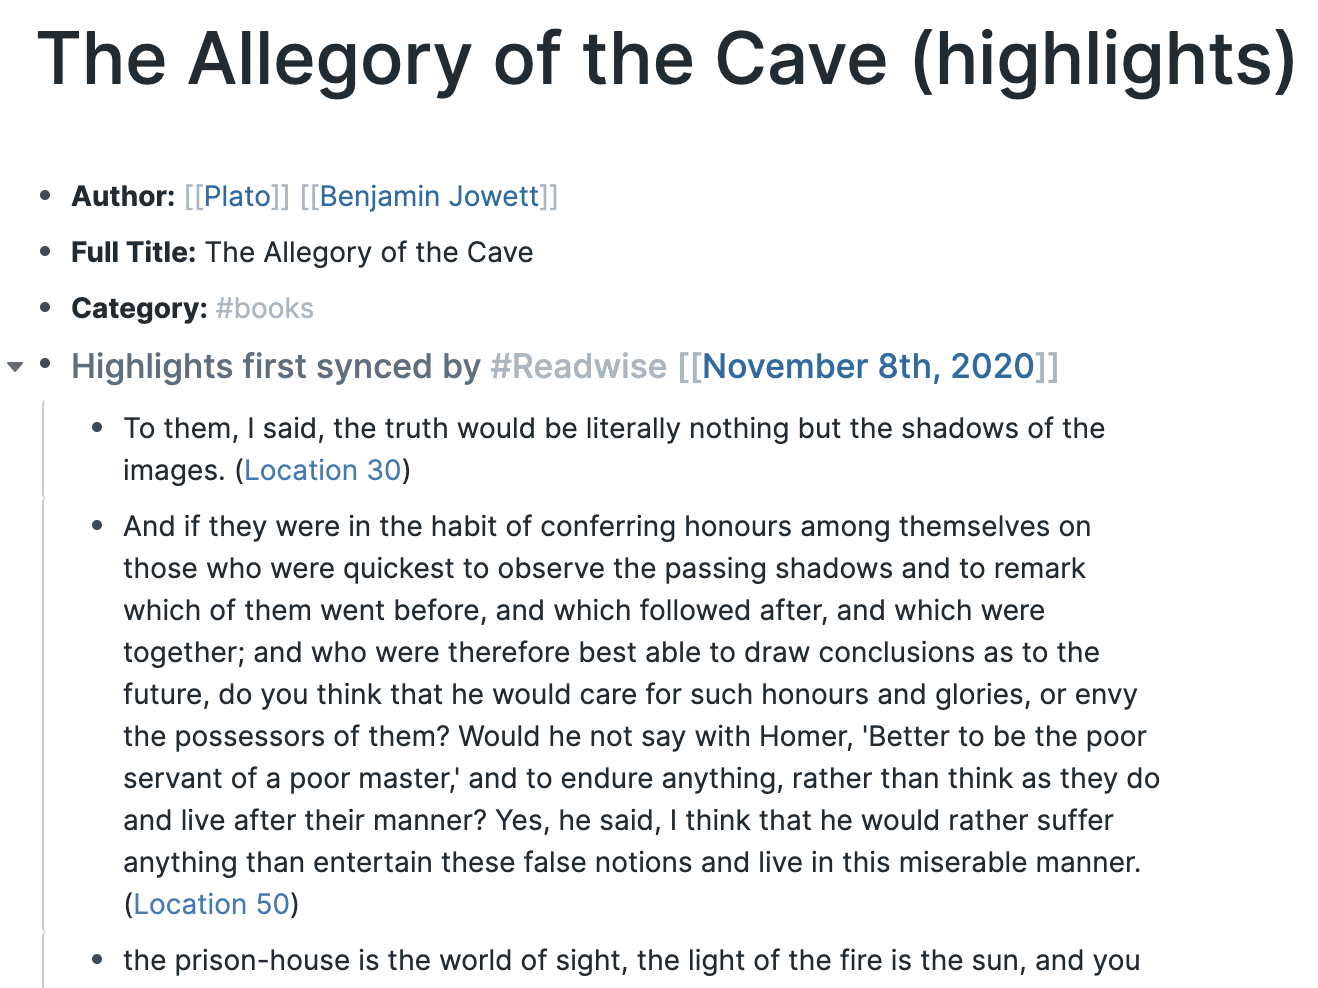Viewport: 1318px width, 988px height.
Task: Click the bullet next to Author
Action: point(45,196)
